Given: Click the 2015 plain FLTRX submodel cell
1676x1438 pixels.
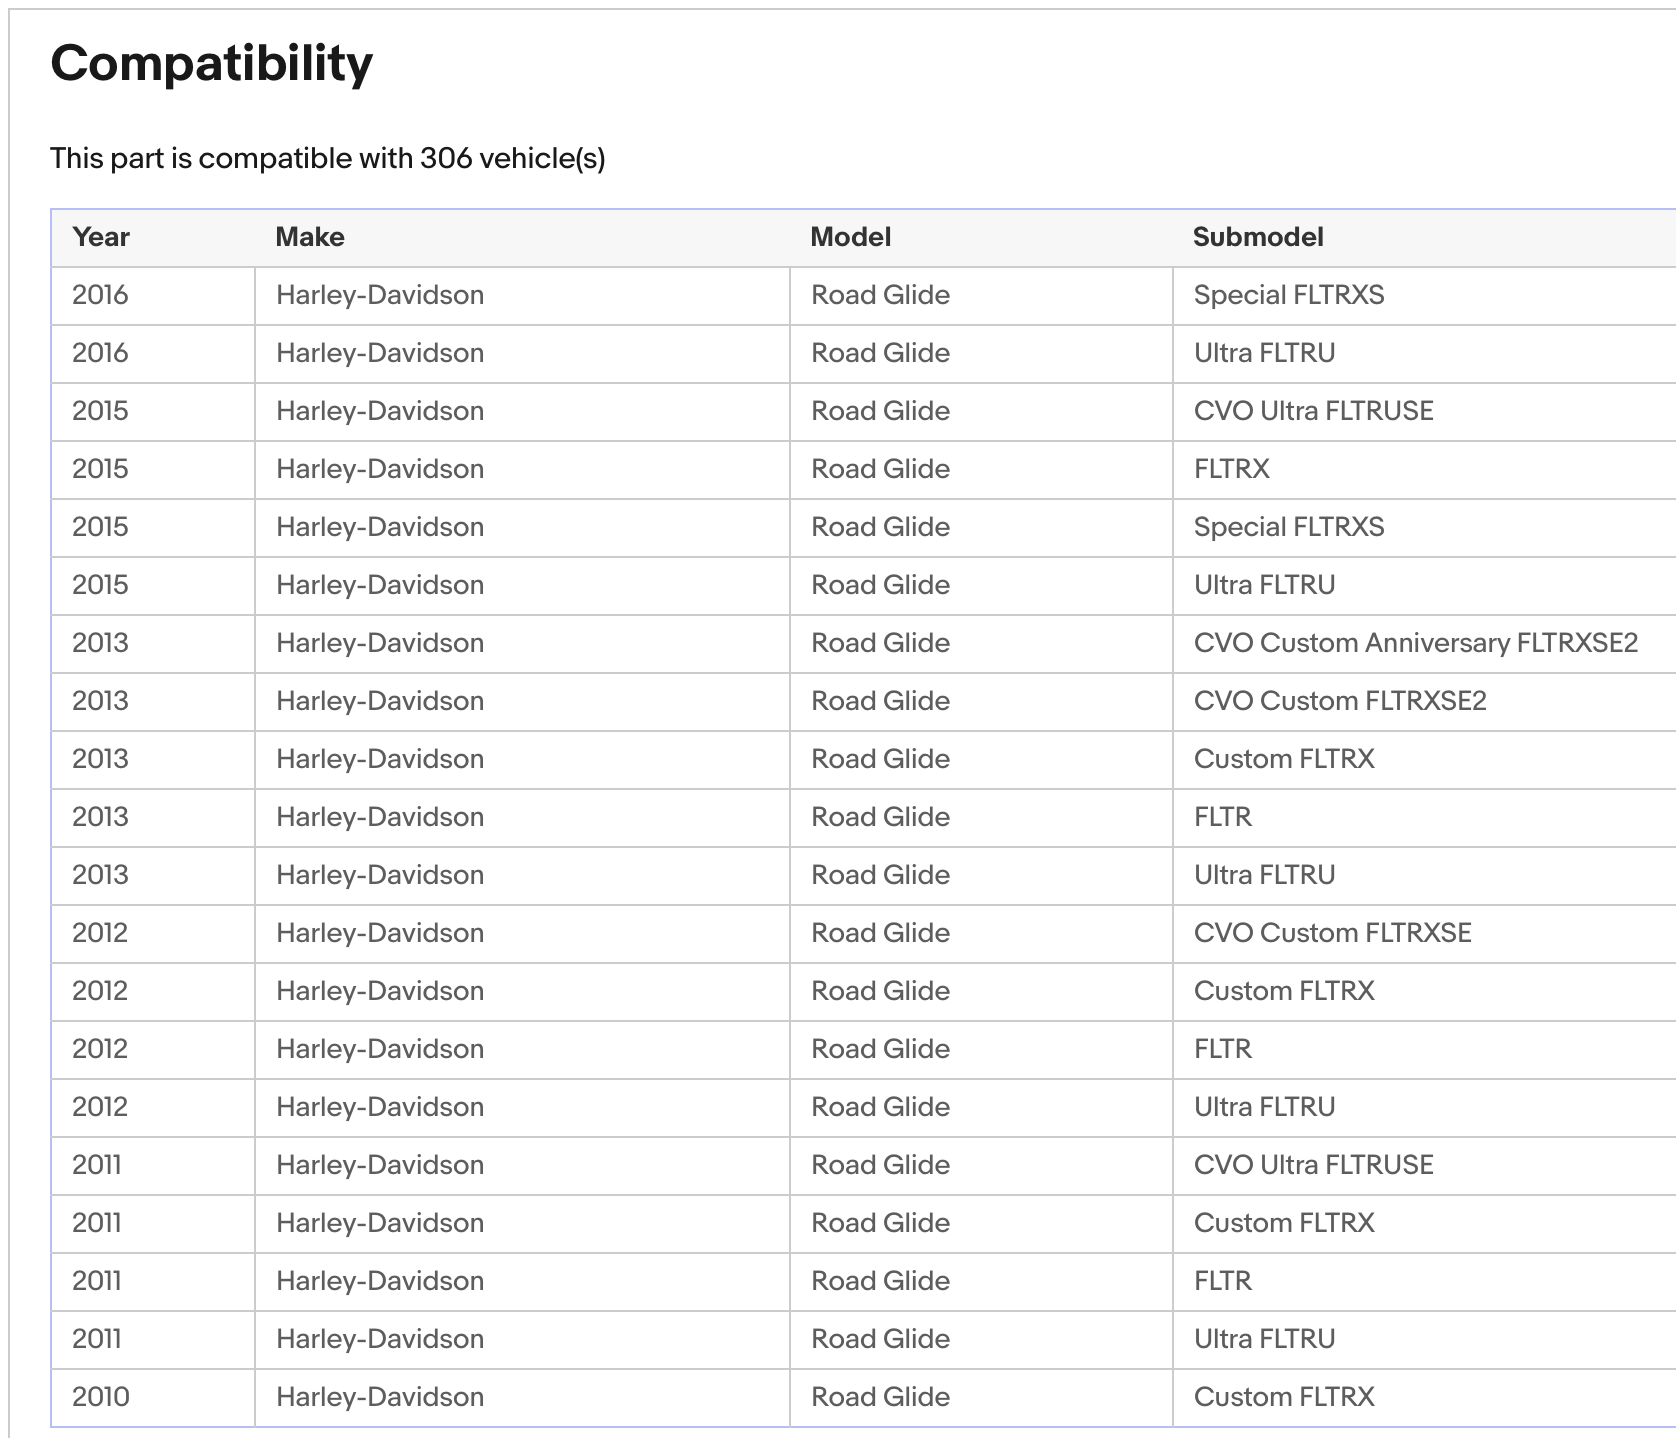Looking at the screenshot, I should tap(1231, 469).
